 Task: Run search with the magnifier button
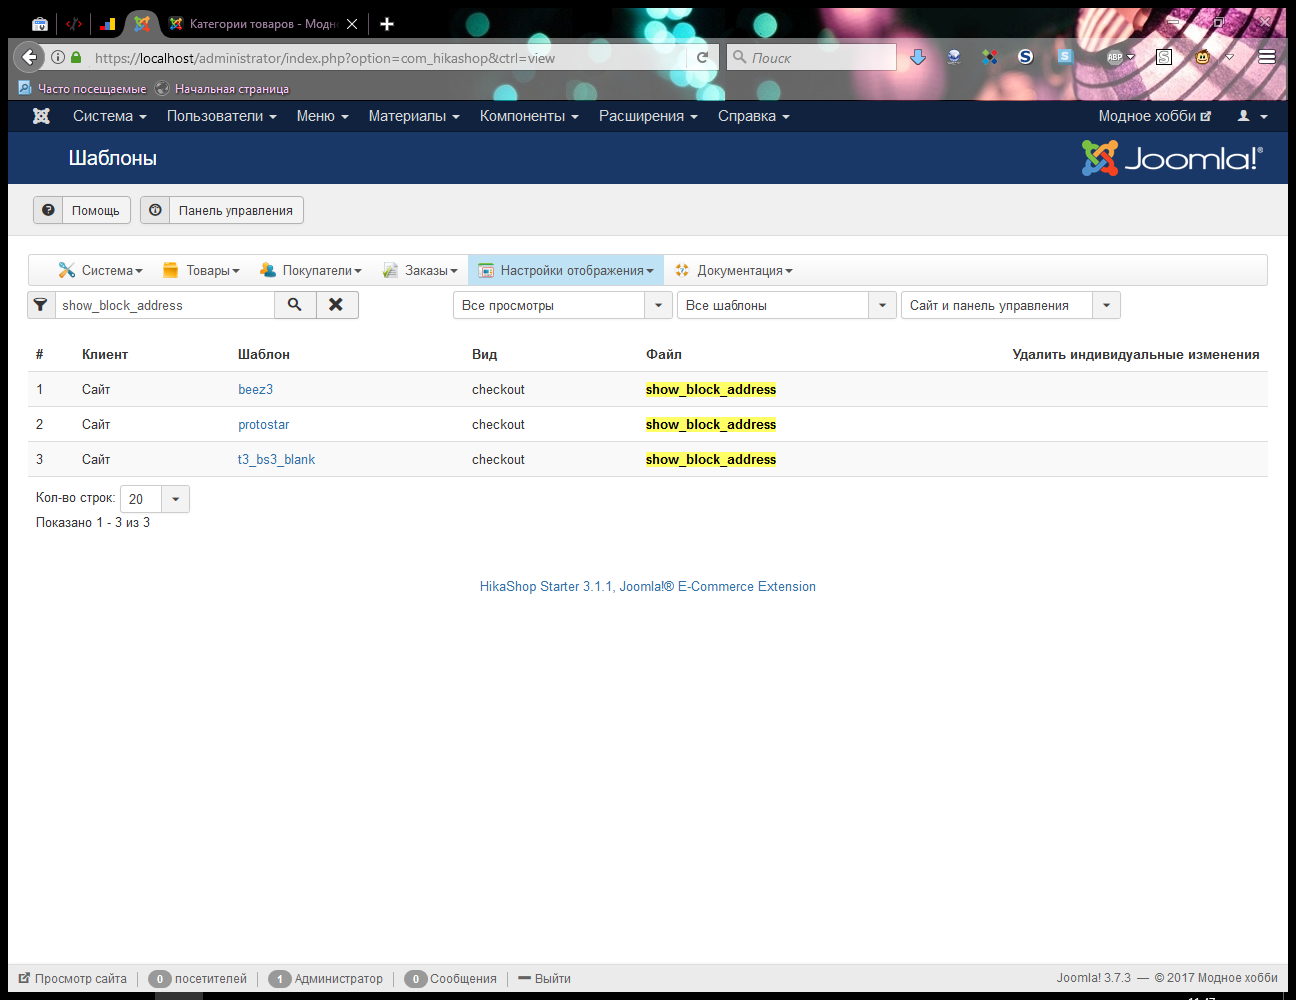pyautogui.click(x=295, y=305)
